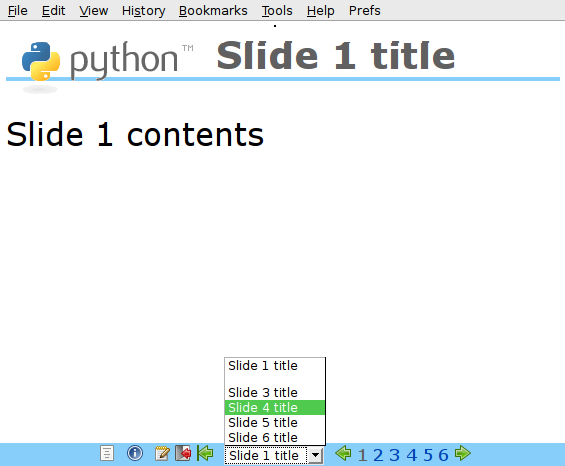Click the document outline icon in the footer
Screen dimensions: 565x466
(107, 453)
